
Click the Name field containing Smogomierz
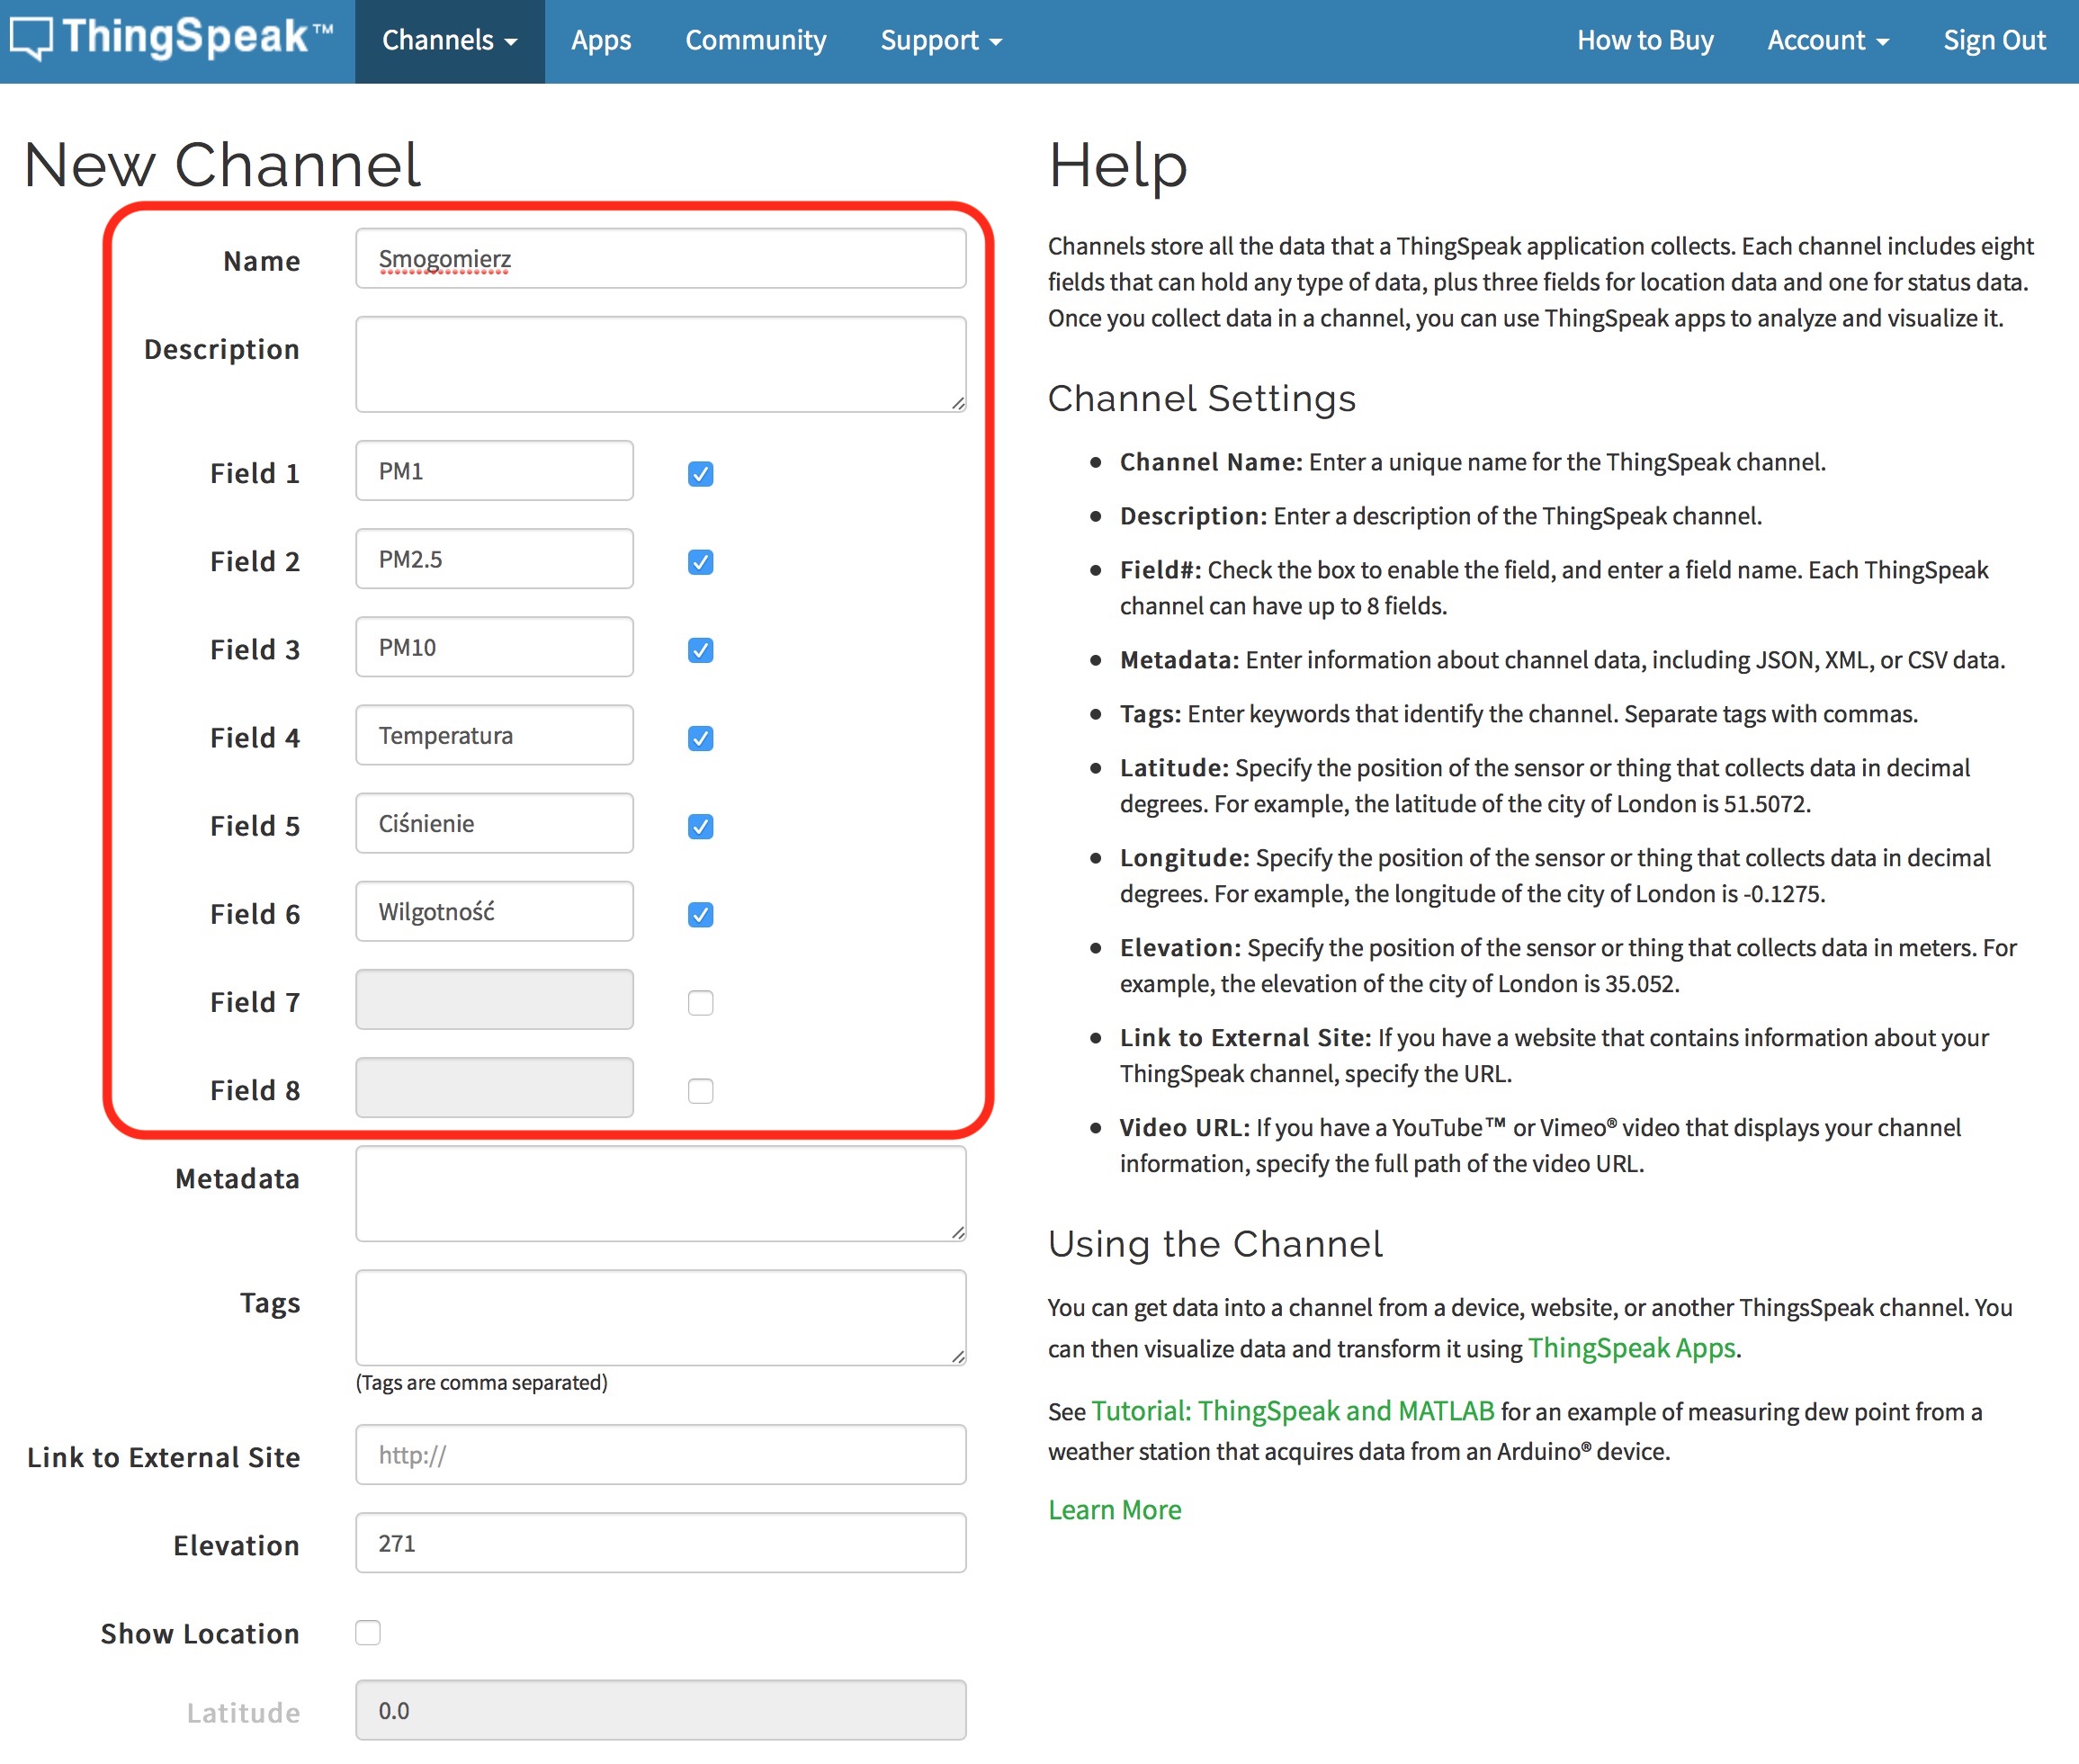[660, 259]
